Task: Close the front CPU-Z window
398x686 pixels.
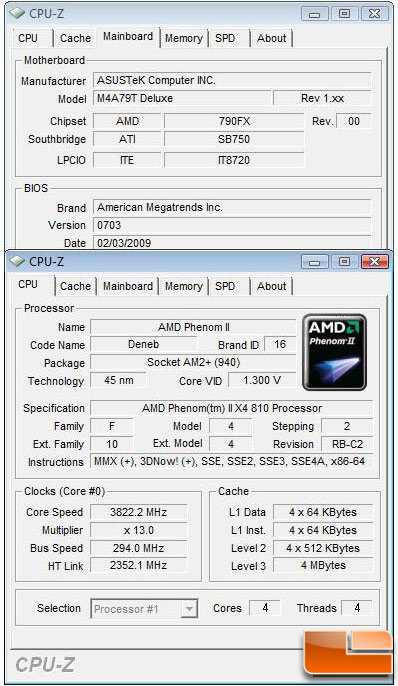Action: tap(374, 262)
